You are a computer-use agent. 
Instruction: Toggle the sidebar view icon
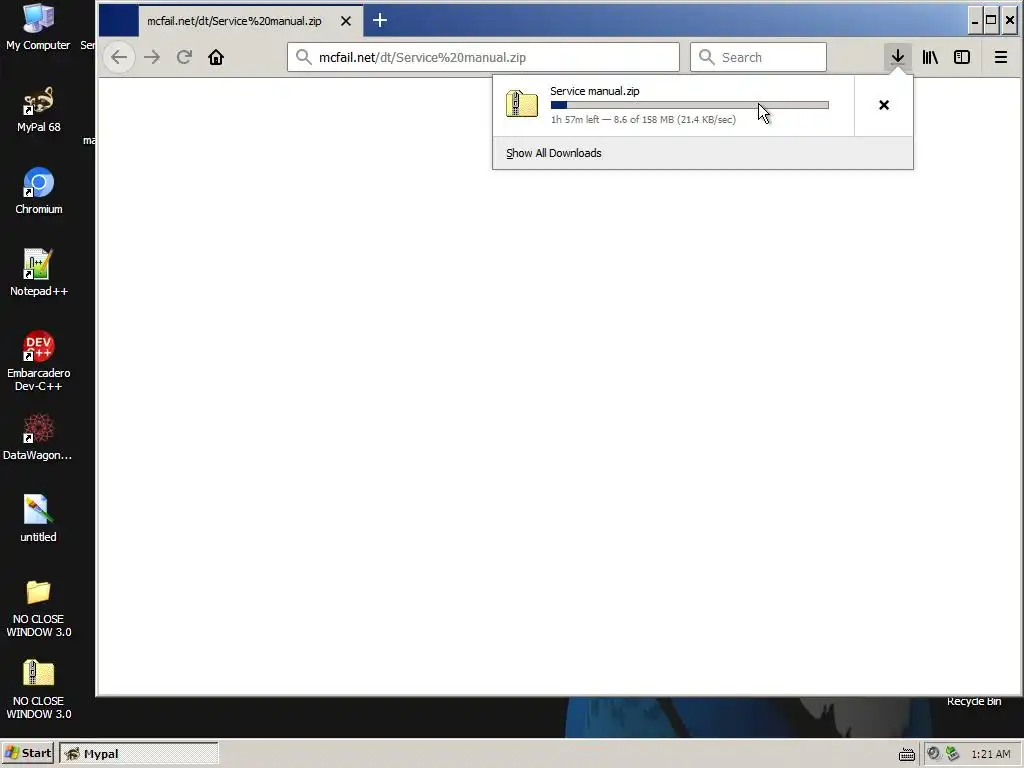(x=962, y=57)
